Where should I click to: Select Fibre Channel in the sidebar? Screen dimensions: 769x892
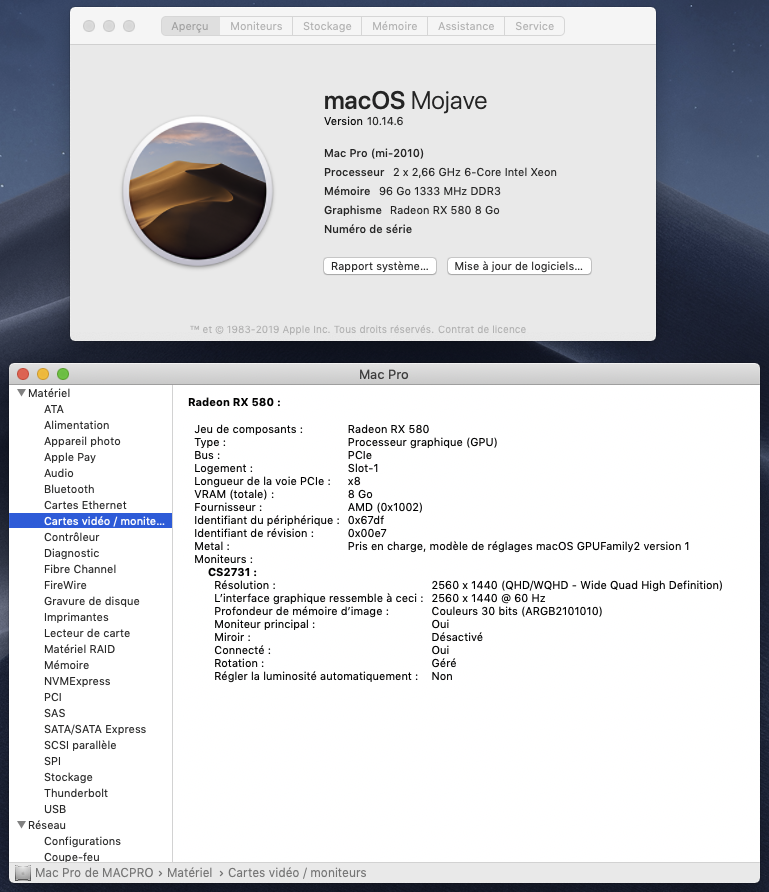tap(80, 568)
